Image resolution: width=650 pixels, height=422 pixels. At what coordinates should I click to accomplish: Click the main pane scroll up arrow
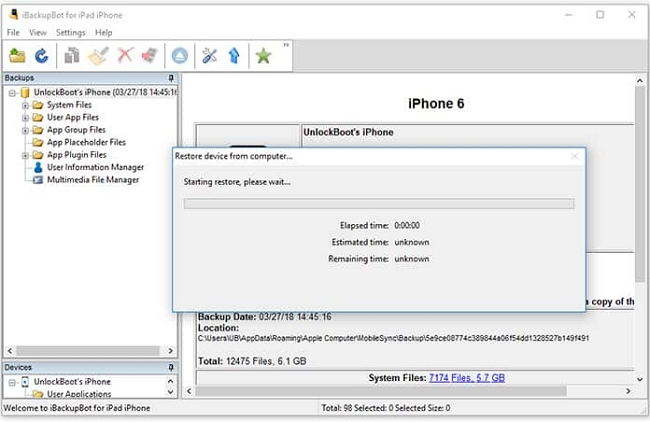click(640, 80)
